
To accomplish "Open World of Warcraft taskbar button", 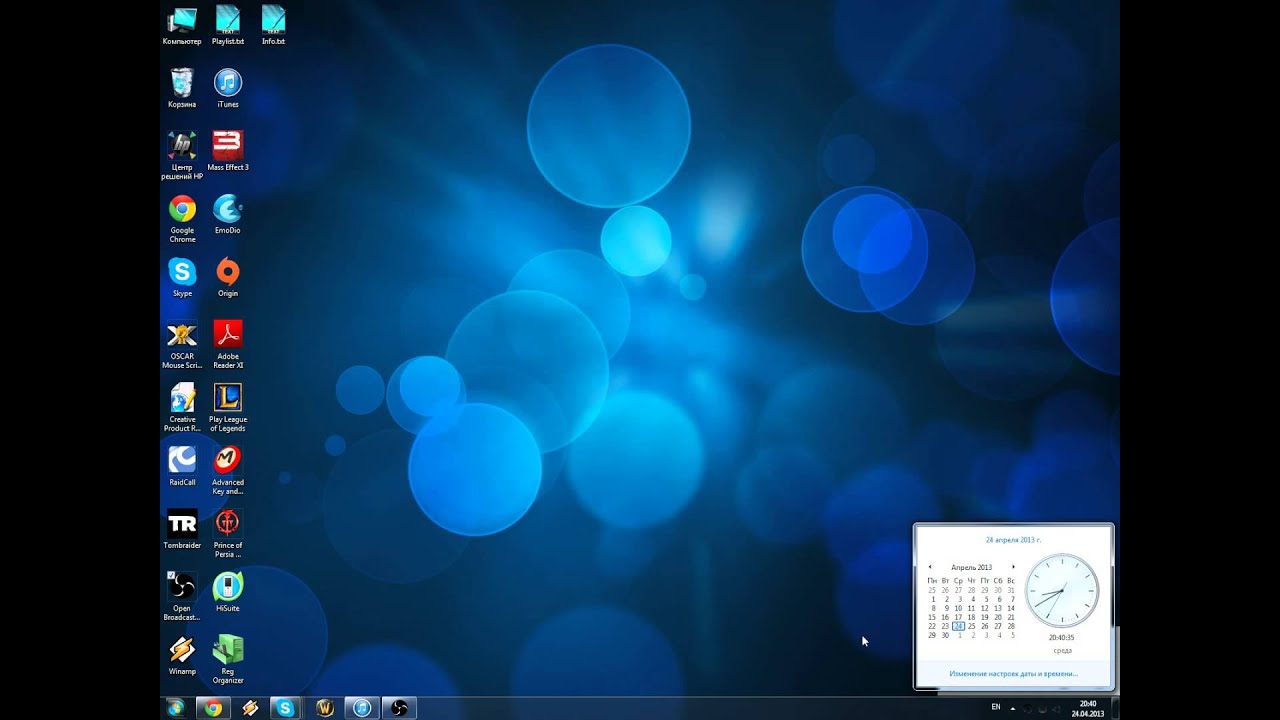I will pyautogui.click(x=324, y=708).
